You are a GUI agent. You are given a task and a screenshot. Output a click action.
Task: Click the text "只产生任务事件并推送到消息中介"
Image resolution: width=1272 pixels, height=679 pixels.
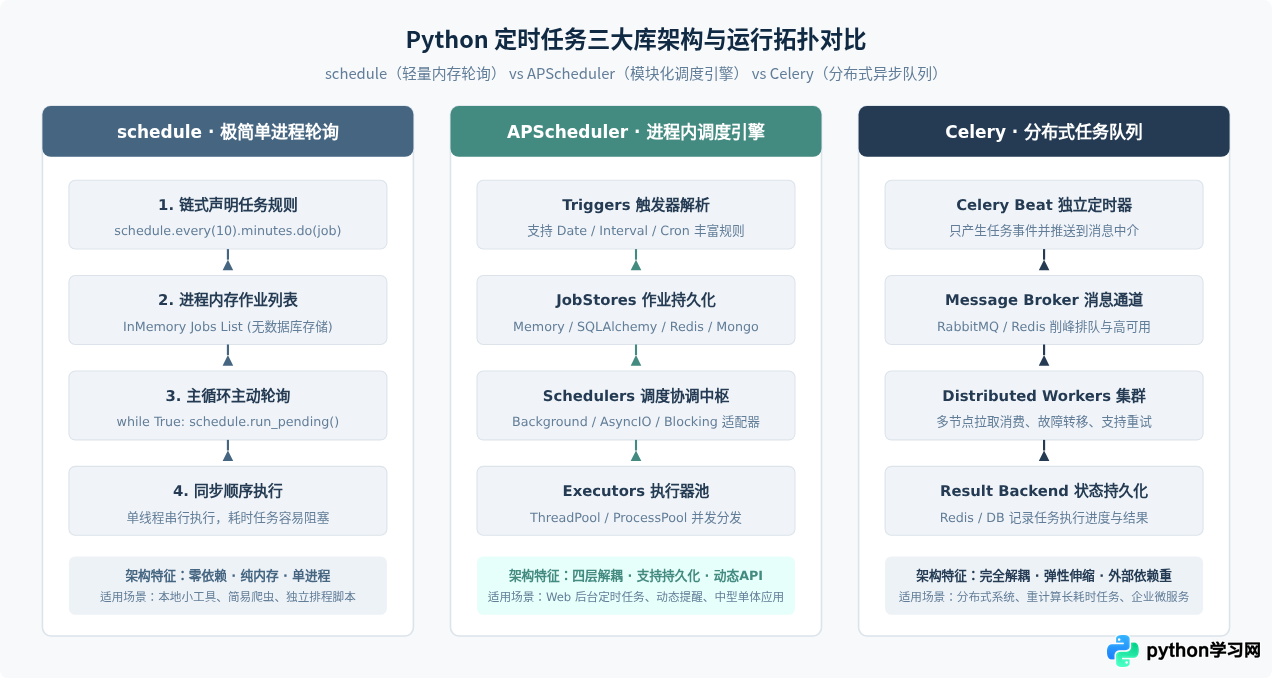tap(1044, 231)
